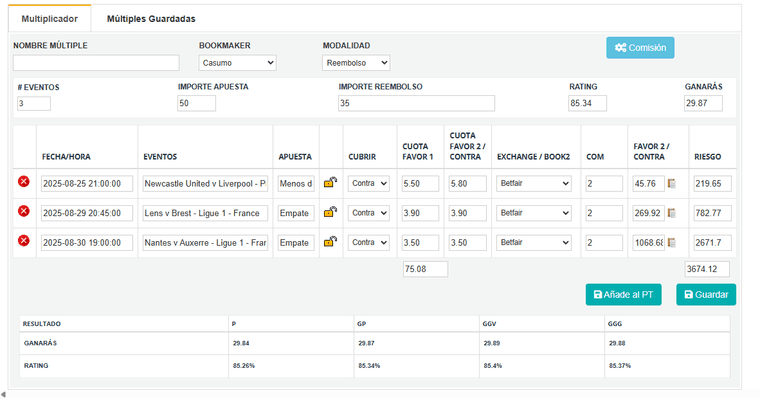Switch to the Múltiples Guardadas tab
The image size is (760, 402).
point(151,19)
